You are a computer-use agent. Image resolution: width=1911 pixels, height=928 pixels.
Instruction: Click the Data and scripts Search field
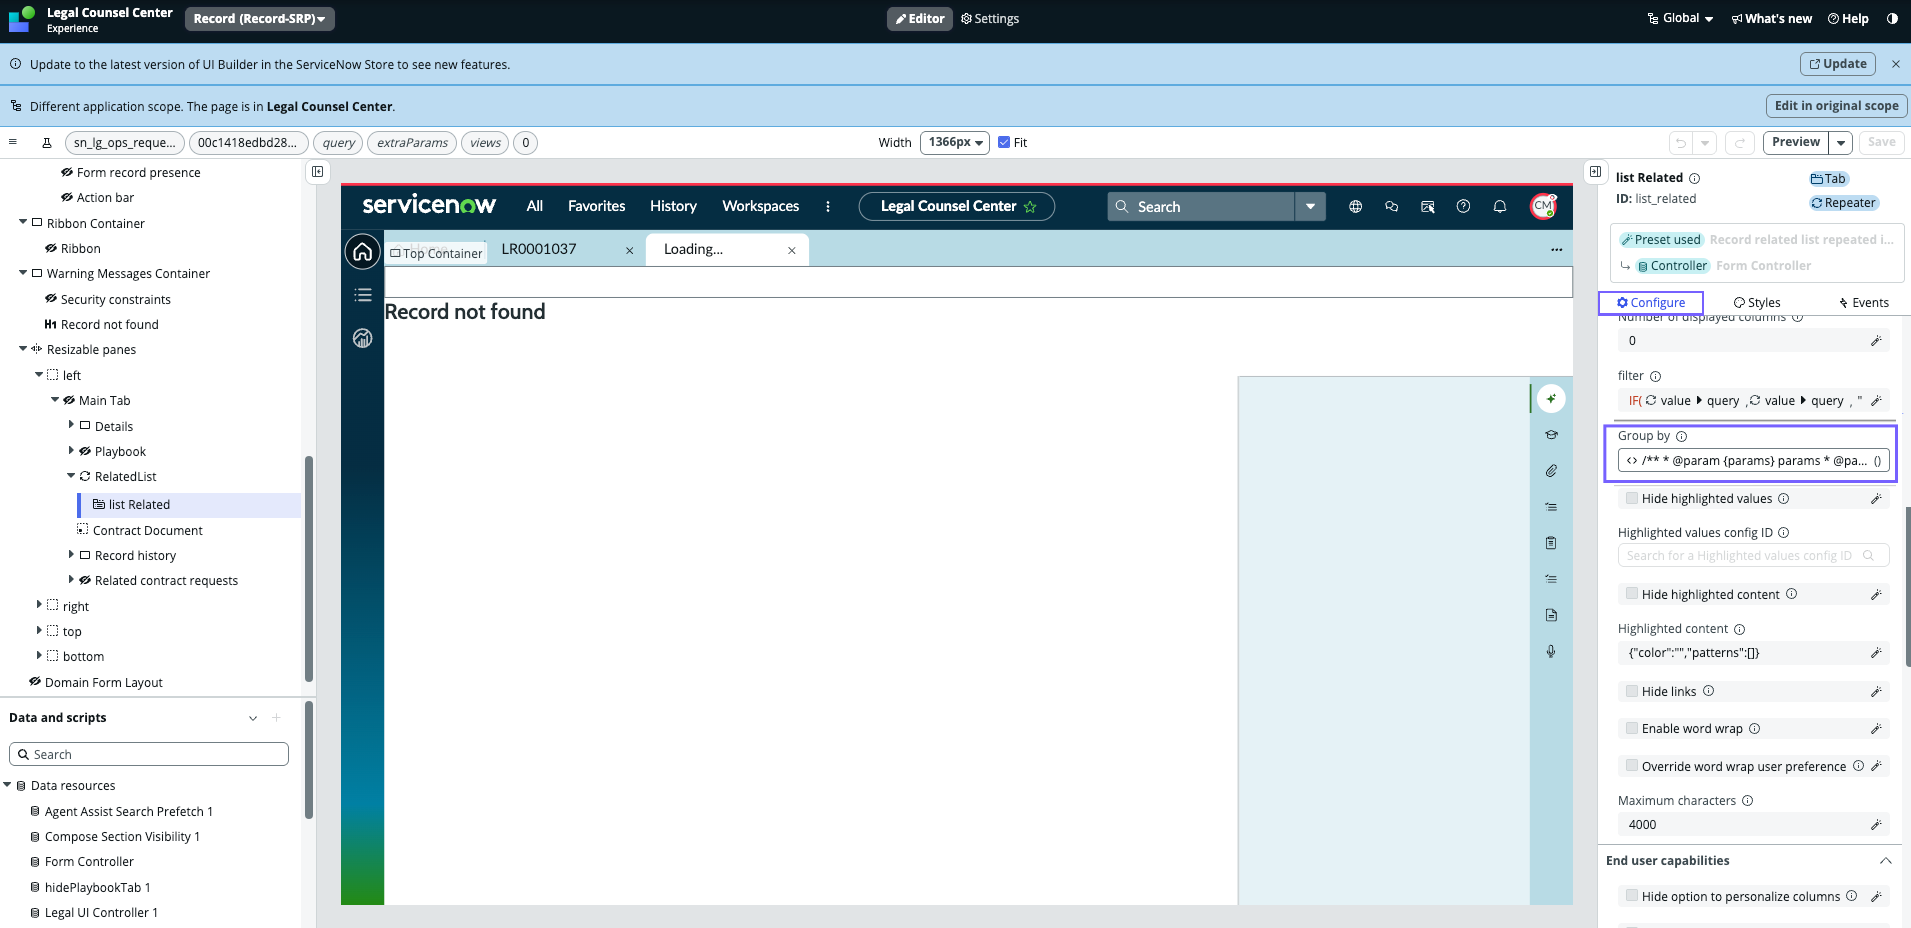point(149,754)
